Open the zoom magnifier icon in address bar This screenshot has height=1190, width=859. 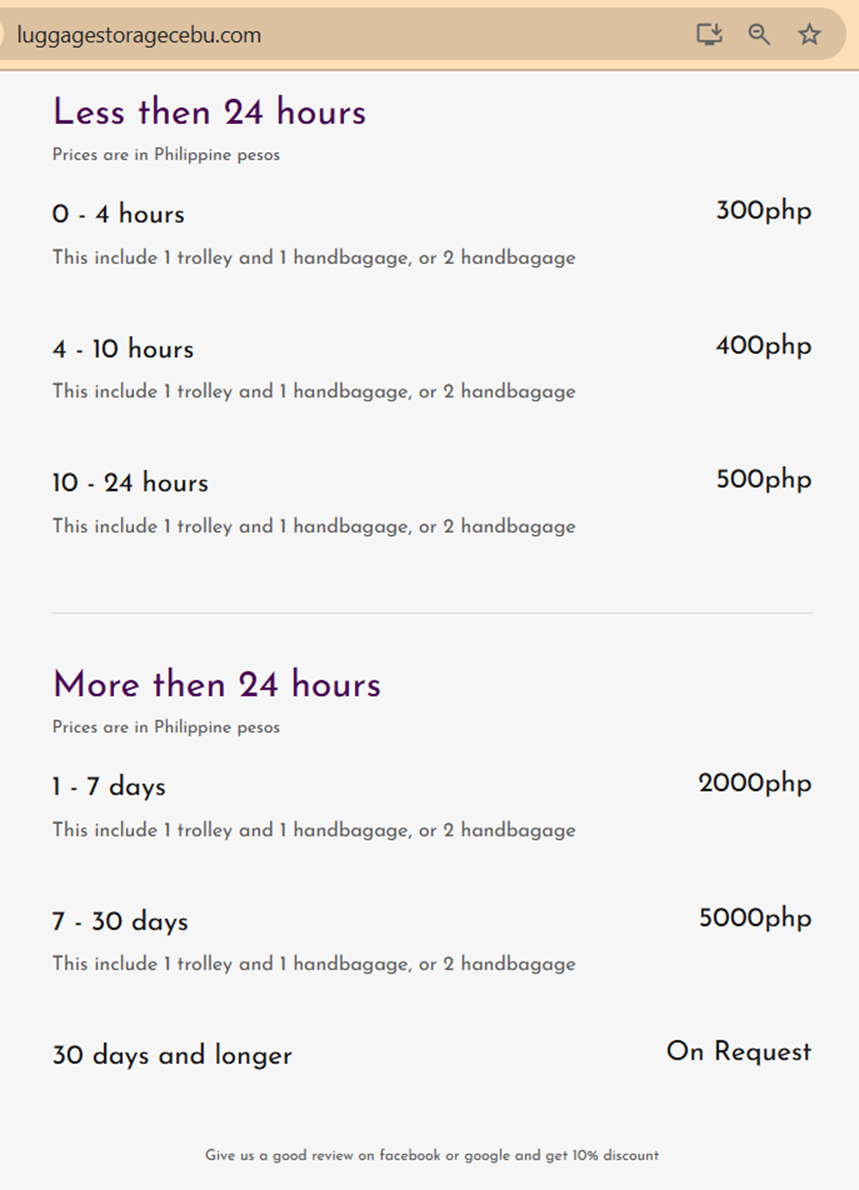click(759, 34)
